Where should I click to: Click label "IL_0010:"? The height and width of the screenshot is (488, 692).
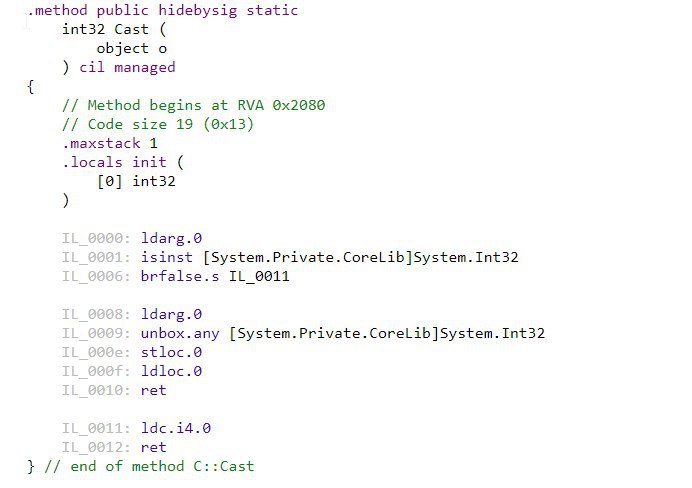96,390
